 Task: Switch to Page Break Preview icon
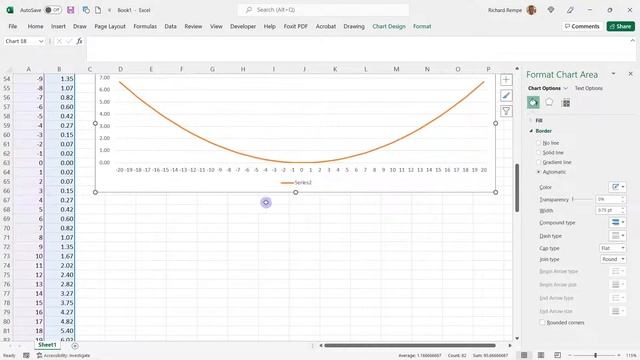[x=558, y=355]
